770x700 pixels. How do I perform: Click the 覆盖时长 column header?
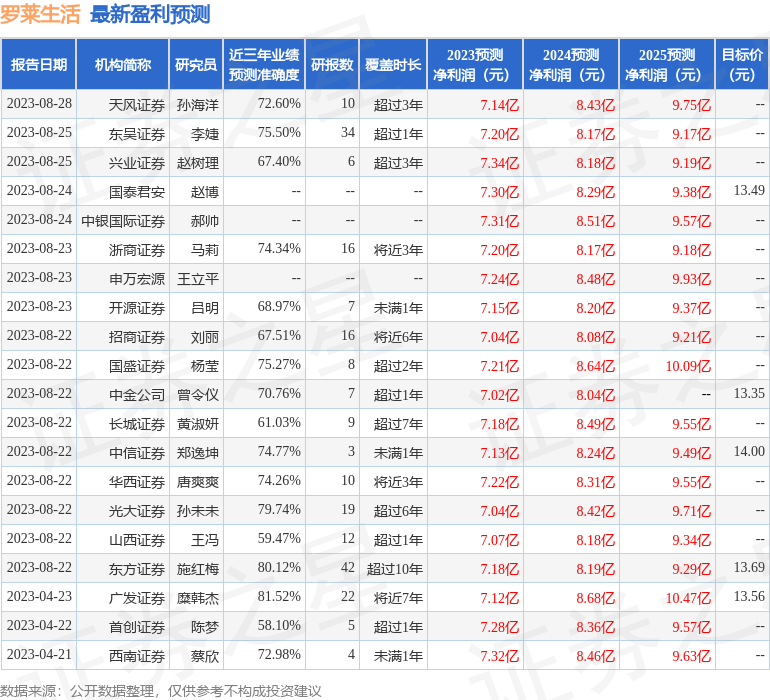[393, 64]
